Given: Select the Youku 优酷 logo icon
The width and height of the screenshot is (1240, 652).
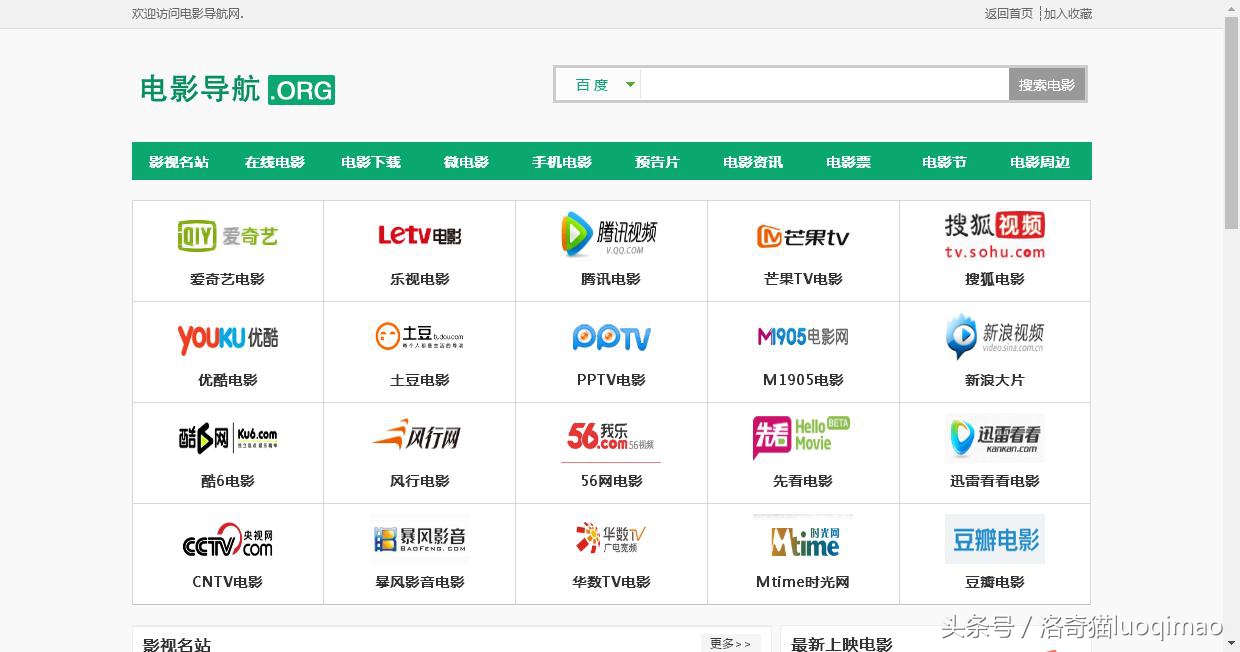Looking at the screenshot, I should (x=226, y=337).
